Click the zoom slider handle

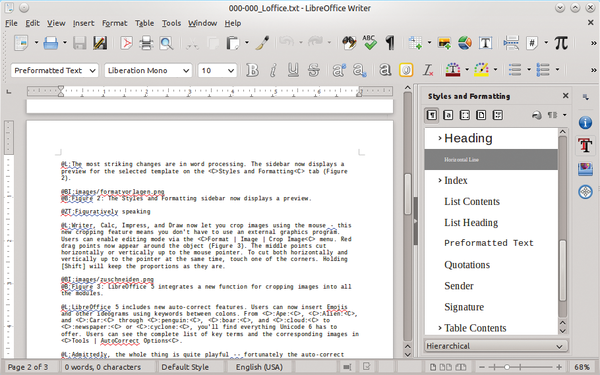(507, 367)
